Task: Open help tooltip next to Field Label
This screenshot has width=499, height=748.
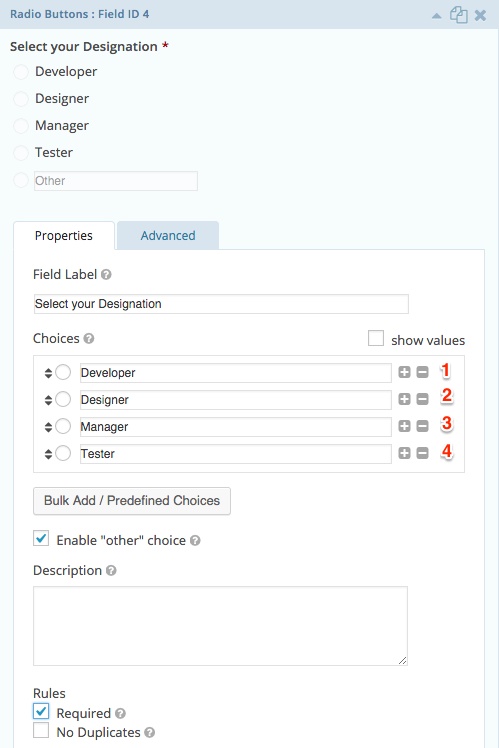Action: 106,275
